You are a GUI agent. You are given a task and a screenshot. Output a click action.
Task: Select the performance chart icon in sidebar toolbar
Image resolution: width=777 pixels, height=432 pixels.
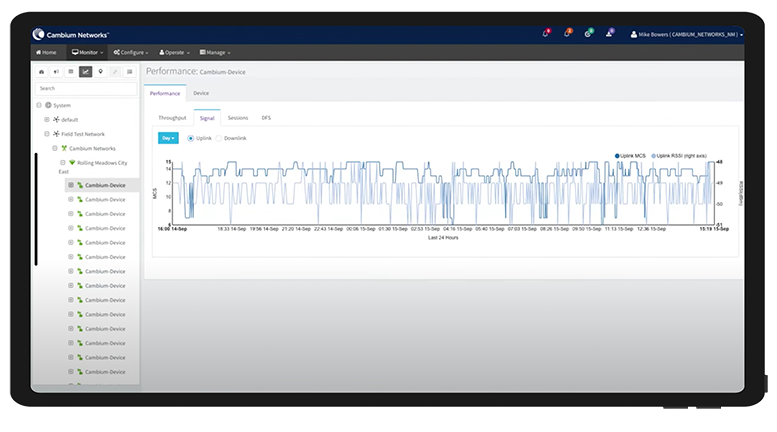pos(86,72)
